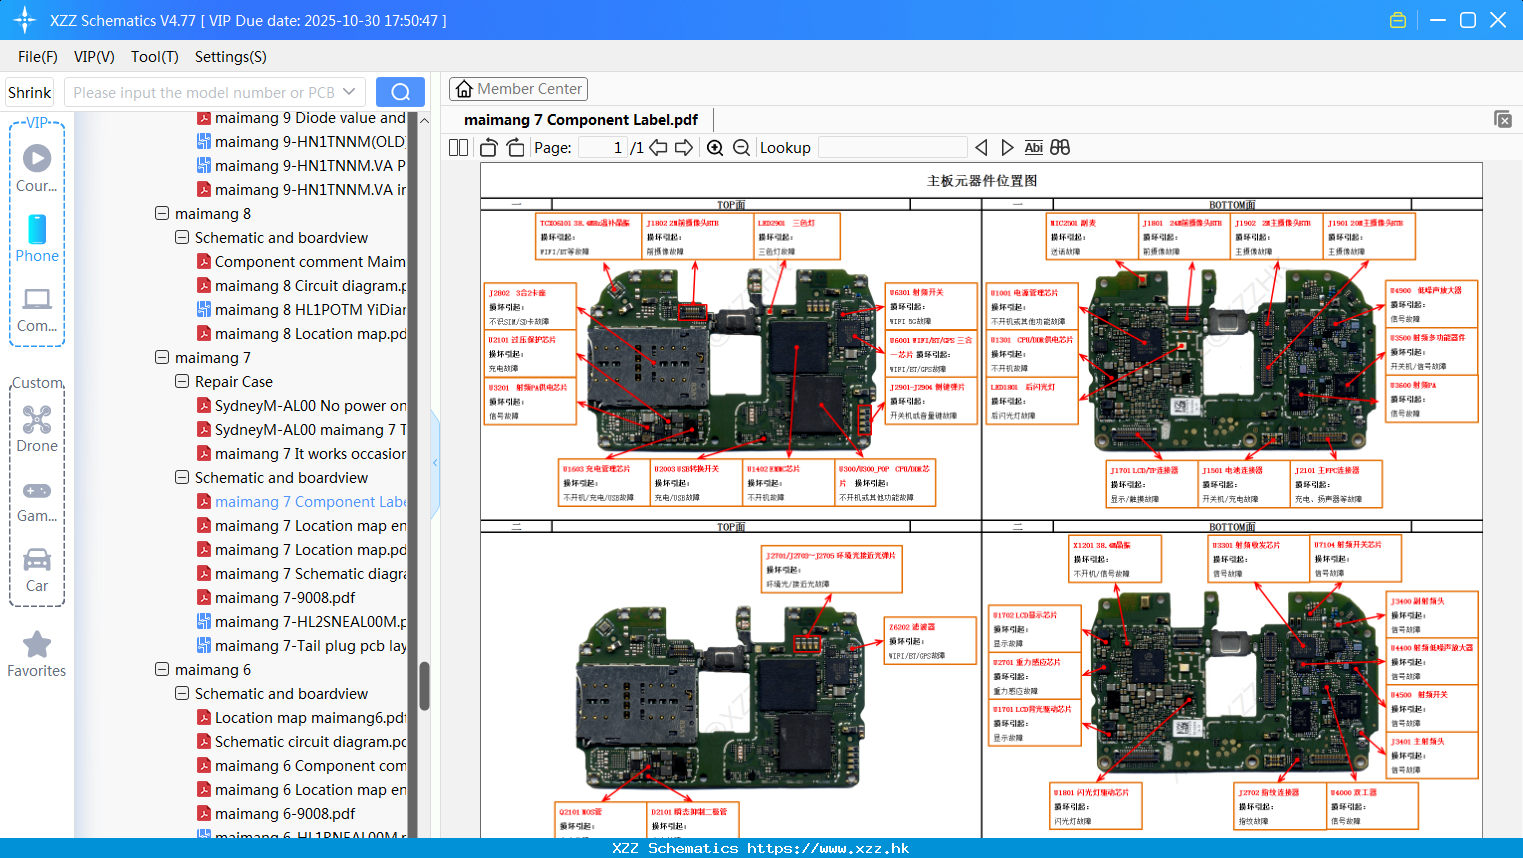Open Location map maimang6.pdf
The height and width of the screenshot is (858, 1523).
311,718
